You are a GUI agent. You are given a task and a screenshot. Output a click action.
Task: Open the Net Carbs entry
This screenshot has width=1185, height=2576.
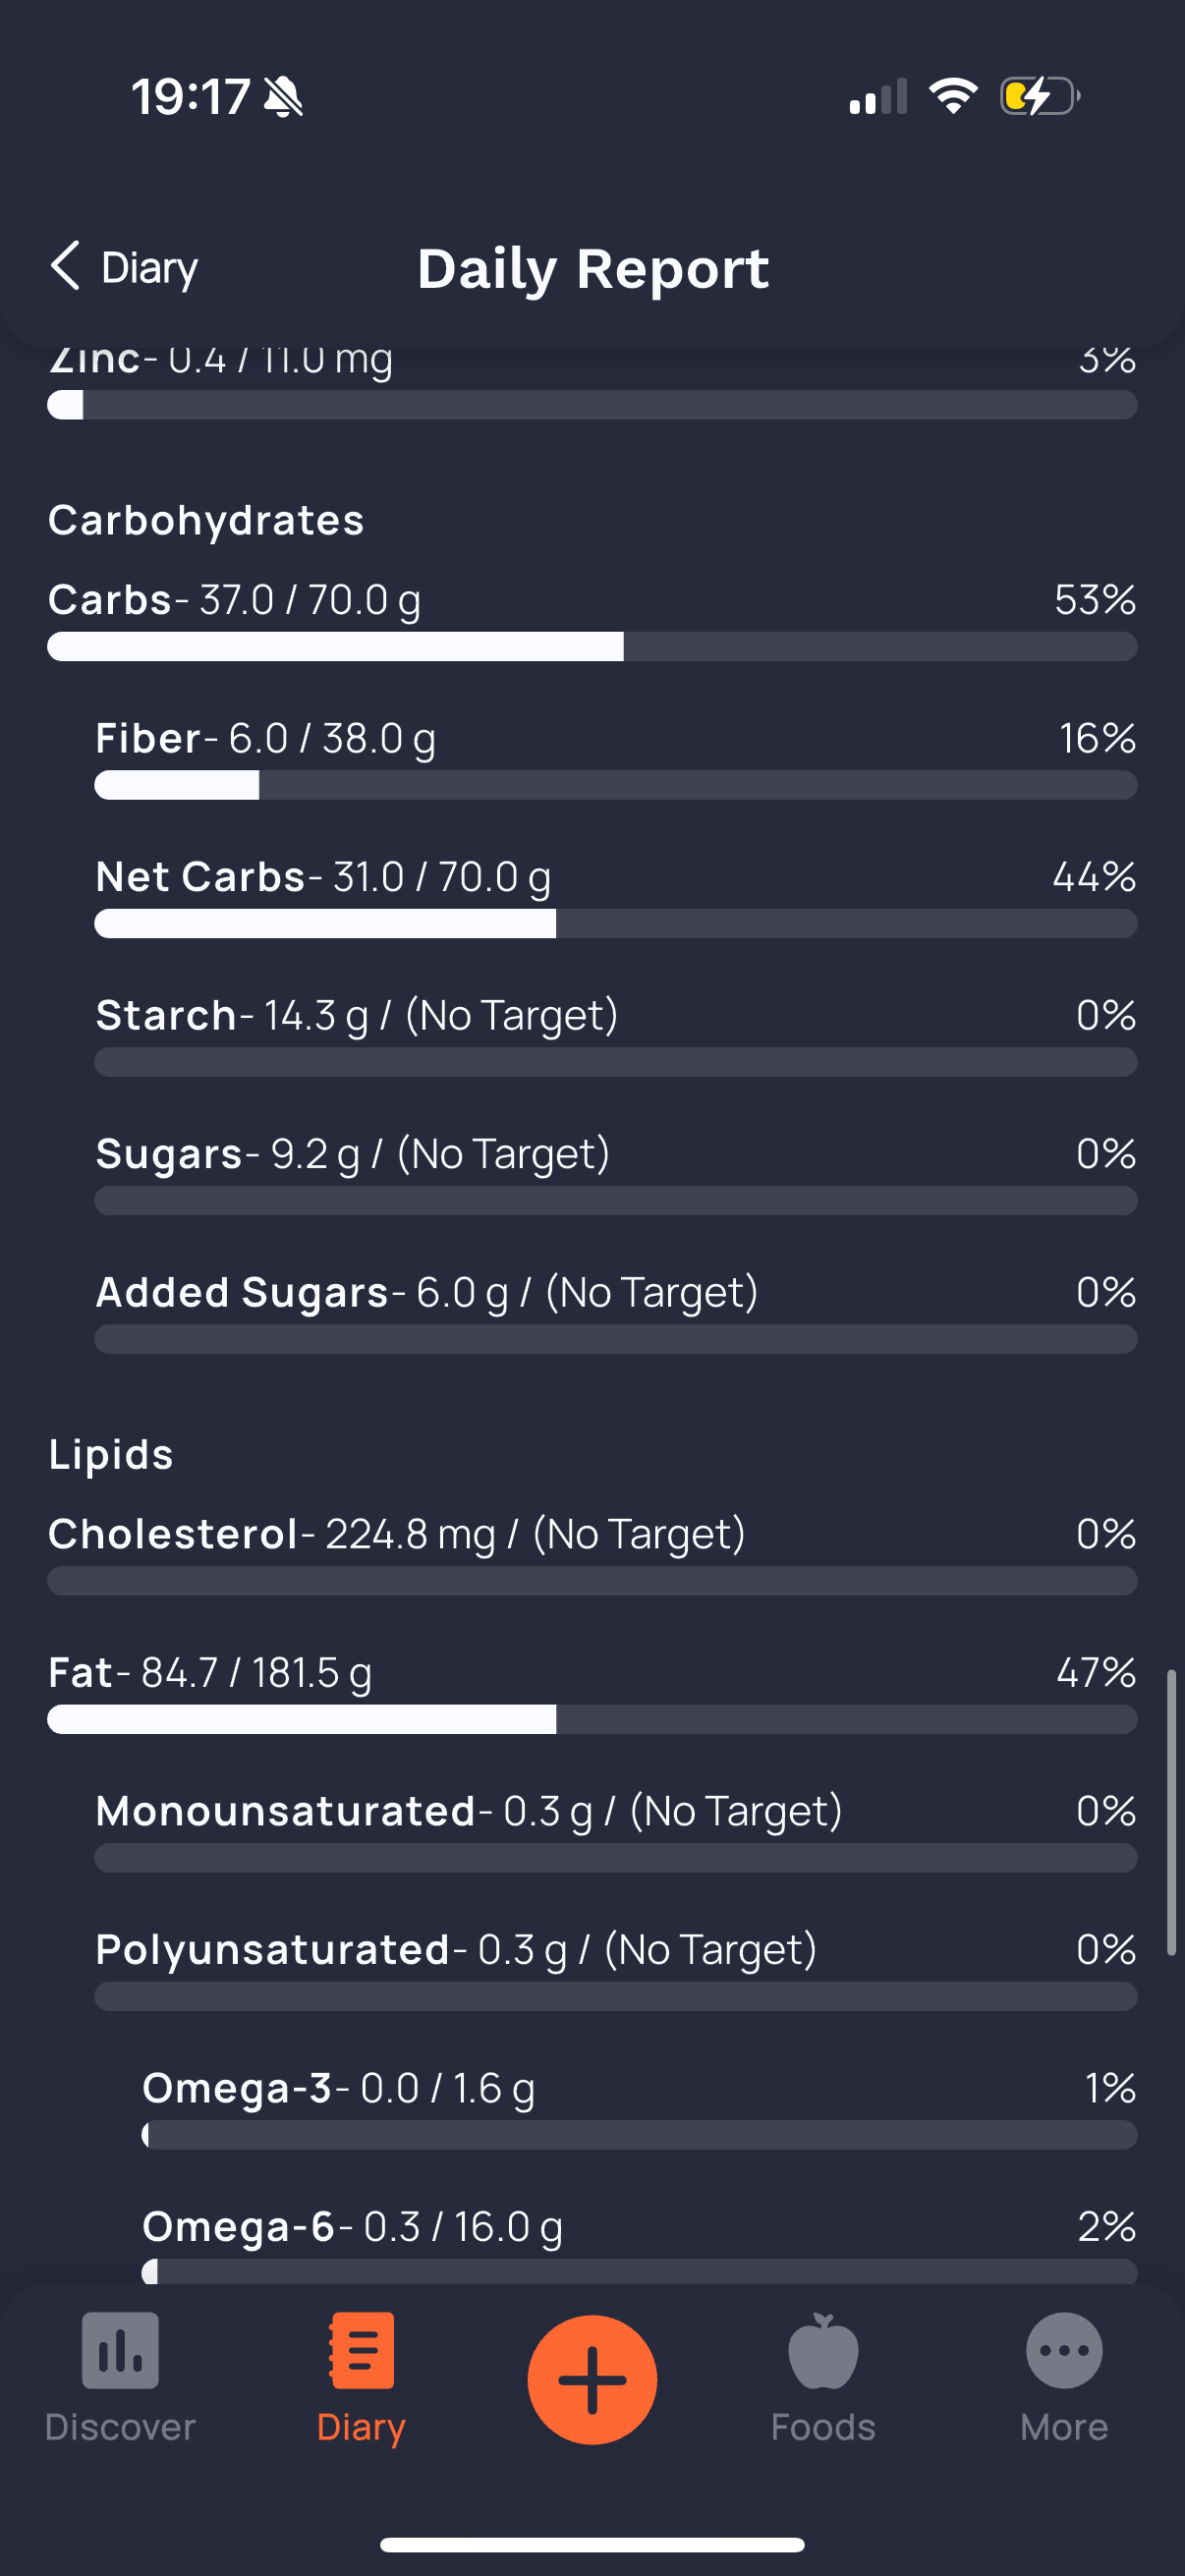(322, 877)
